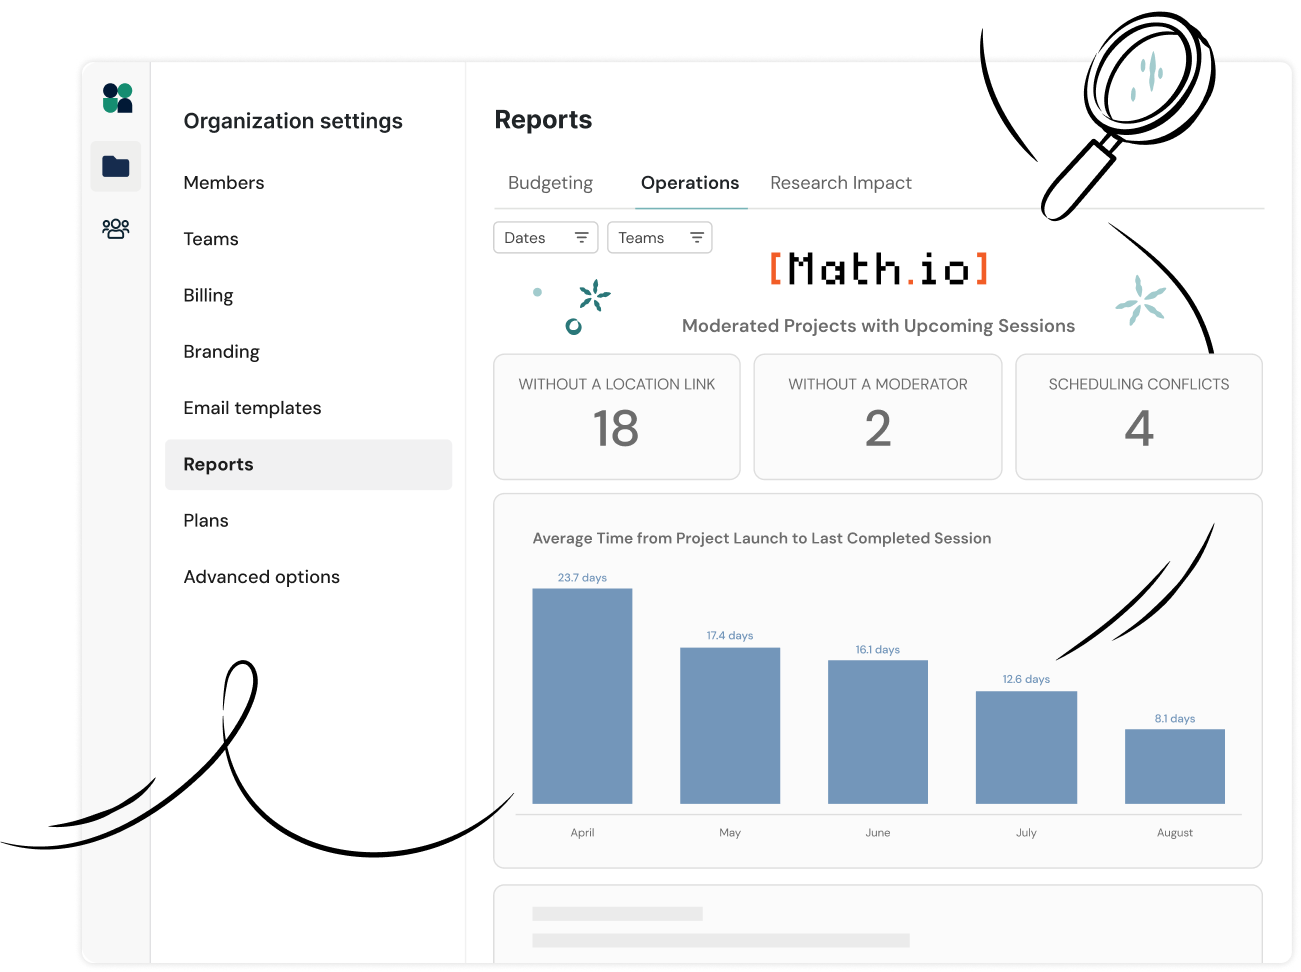Screen dimensions: 1301x972
Task: Click the "Reports" page heading
Action: 543,120
